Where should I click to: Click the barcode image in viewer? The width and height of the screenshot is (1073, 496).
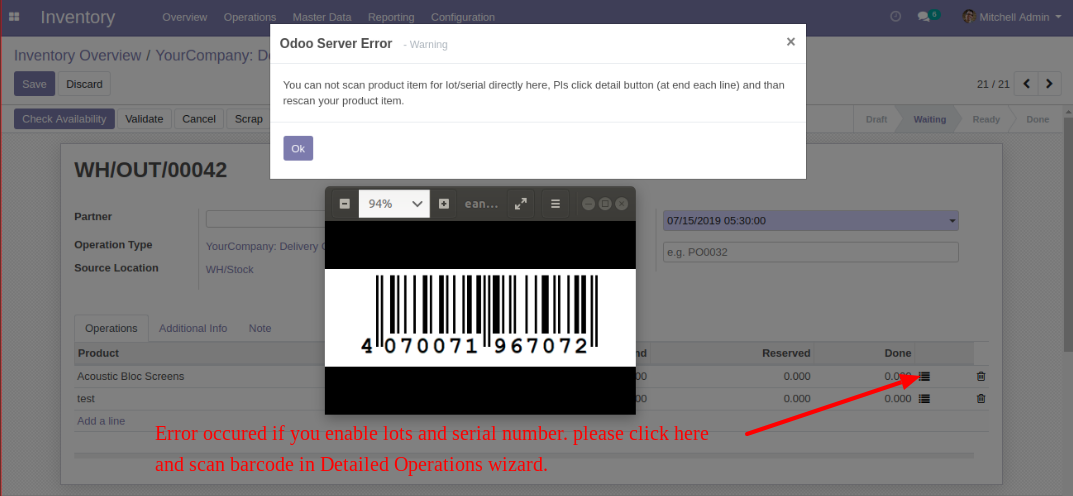(x=480, y=317)
